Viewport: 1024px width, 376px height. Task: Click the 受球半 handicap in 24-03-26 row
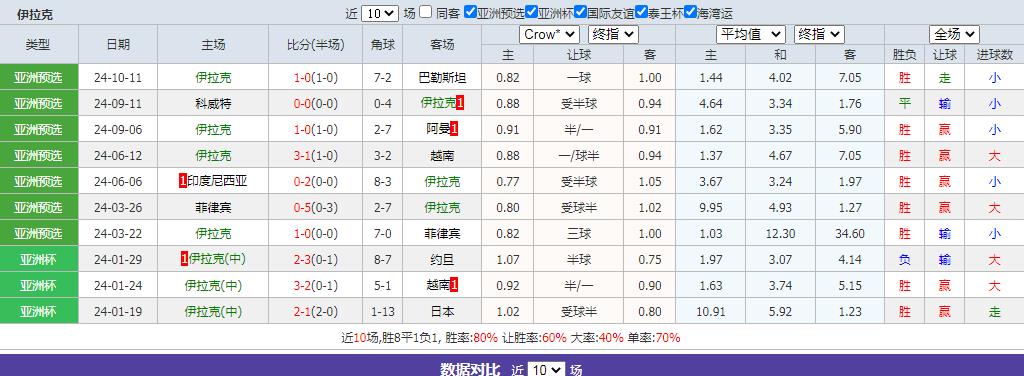[579, 208]
